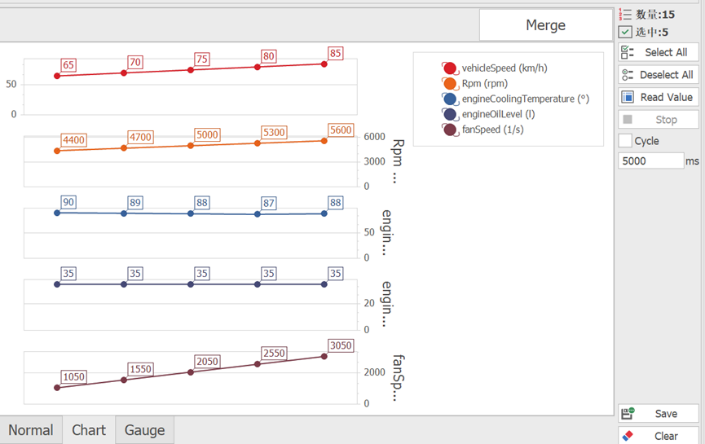Click the Deselect All list icon
This screenshot has height=444, width=705.
click(627, 75)
